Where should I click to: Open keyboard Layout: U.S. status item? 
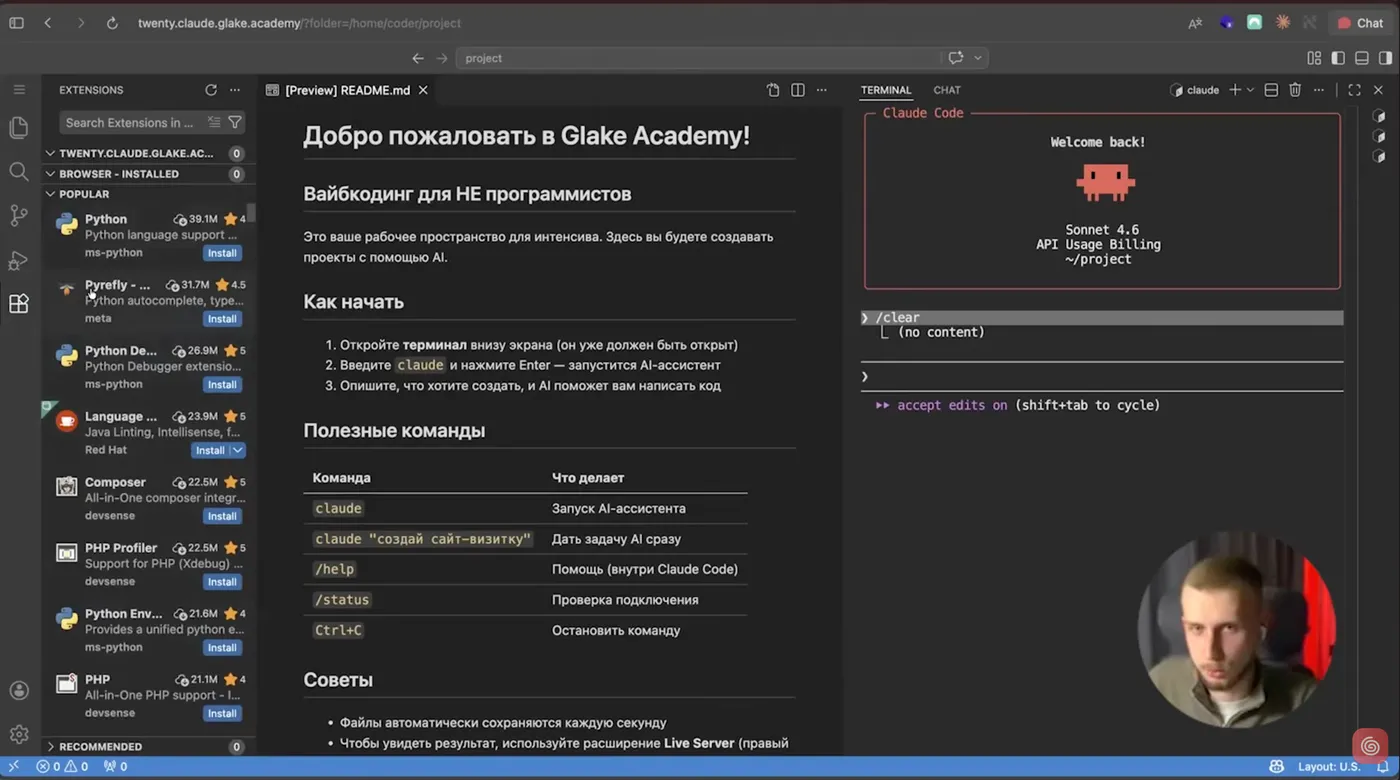coord(1329,767)
